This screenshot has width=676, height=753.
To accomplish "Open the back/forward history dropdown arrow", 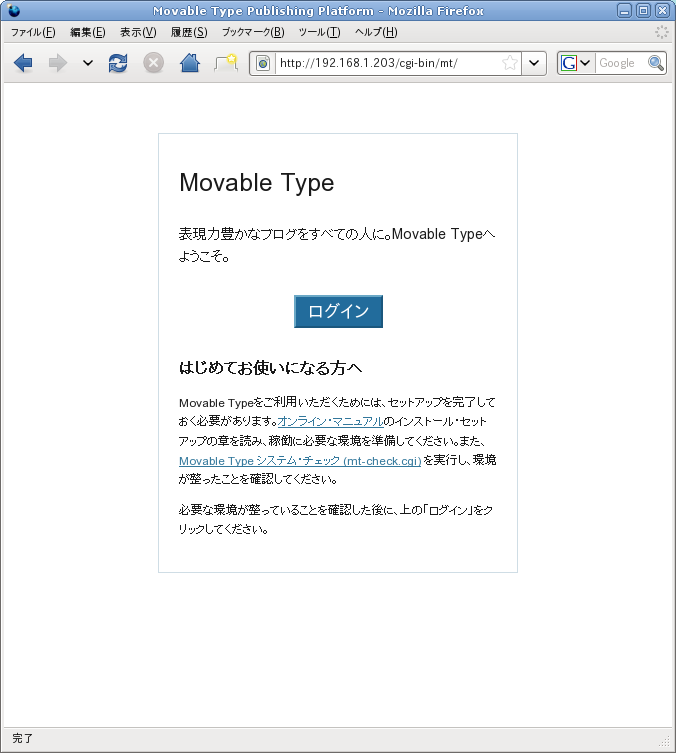I will coord(87,63).
